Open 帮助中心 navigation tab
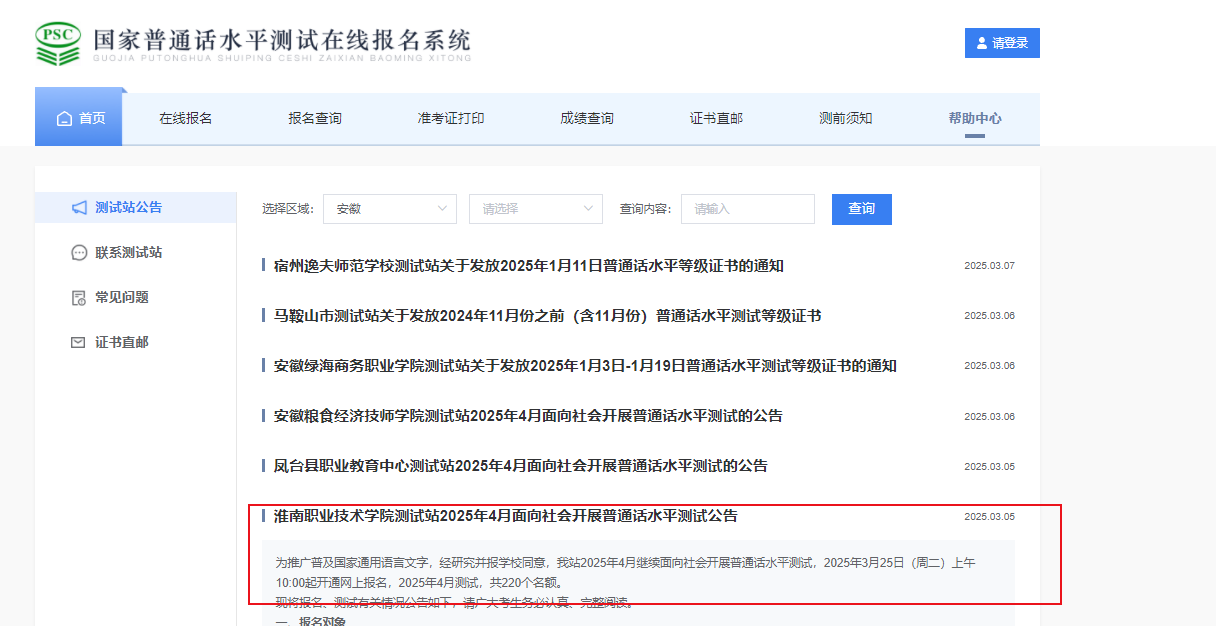This screenshot has width=1216, height=626. [975, 118]
